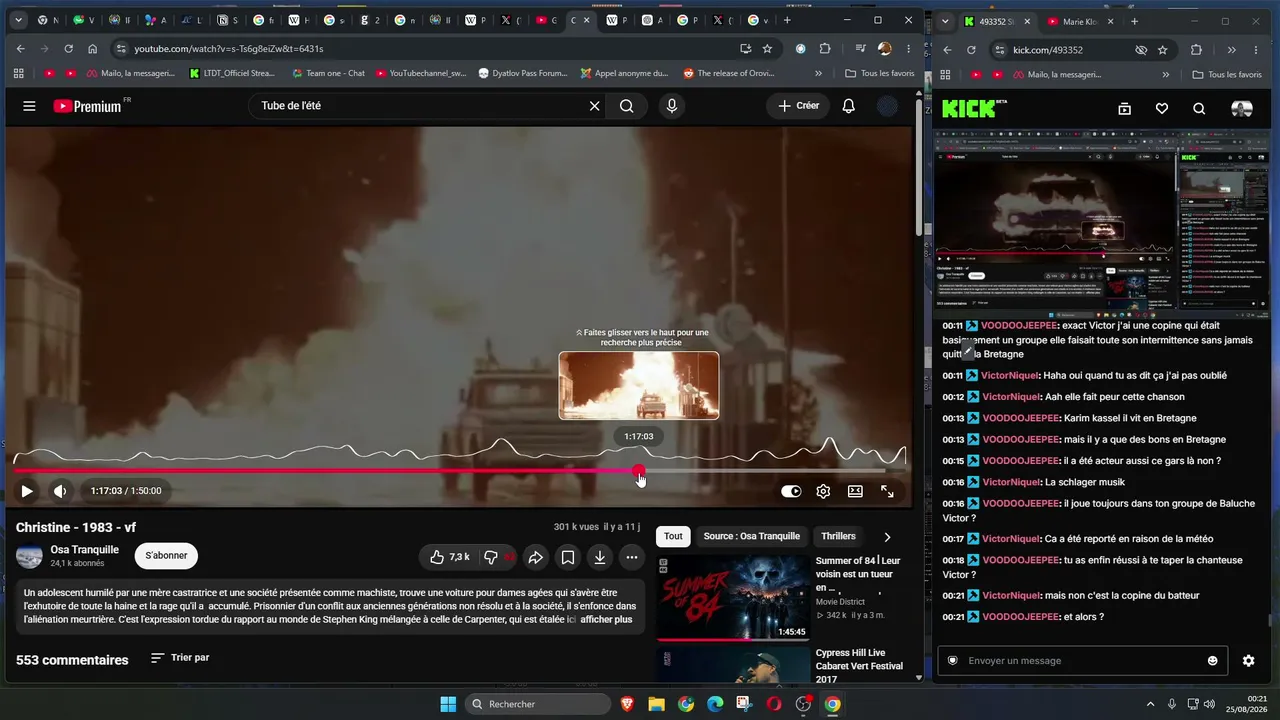Image resolution: width=1280 pixels, height=720 pixels.
Task: Dislike the Christine video
Action: coord(497,557)
